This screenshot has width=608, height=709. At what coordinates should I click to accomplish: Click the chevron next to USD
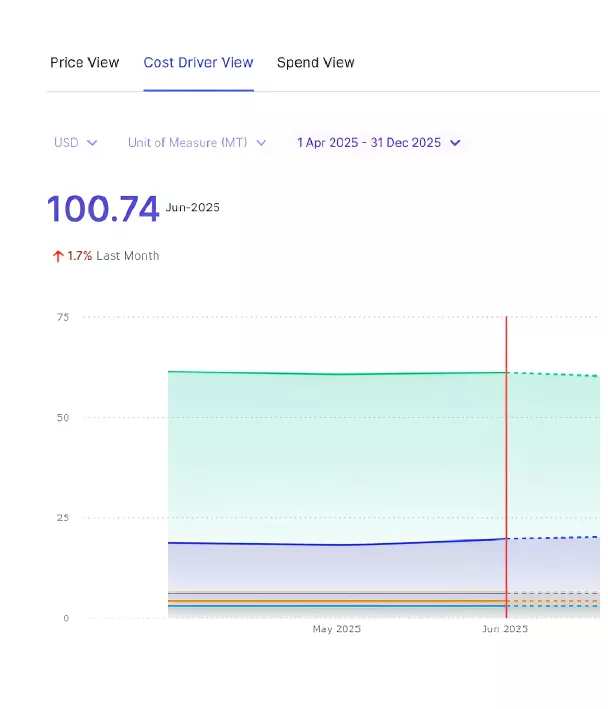[93, 143]
